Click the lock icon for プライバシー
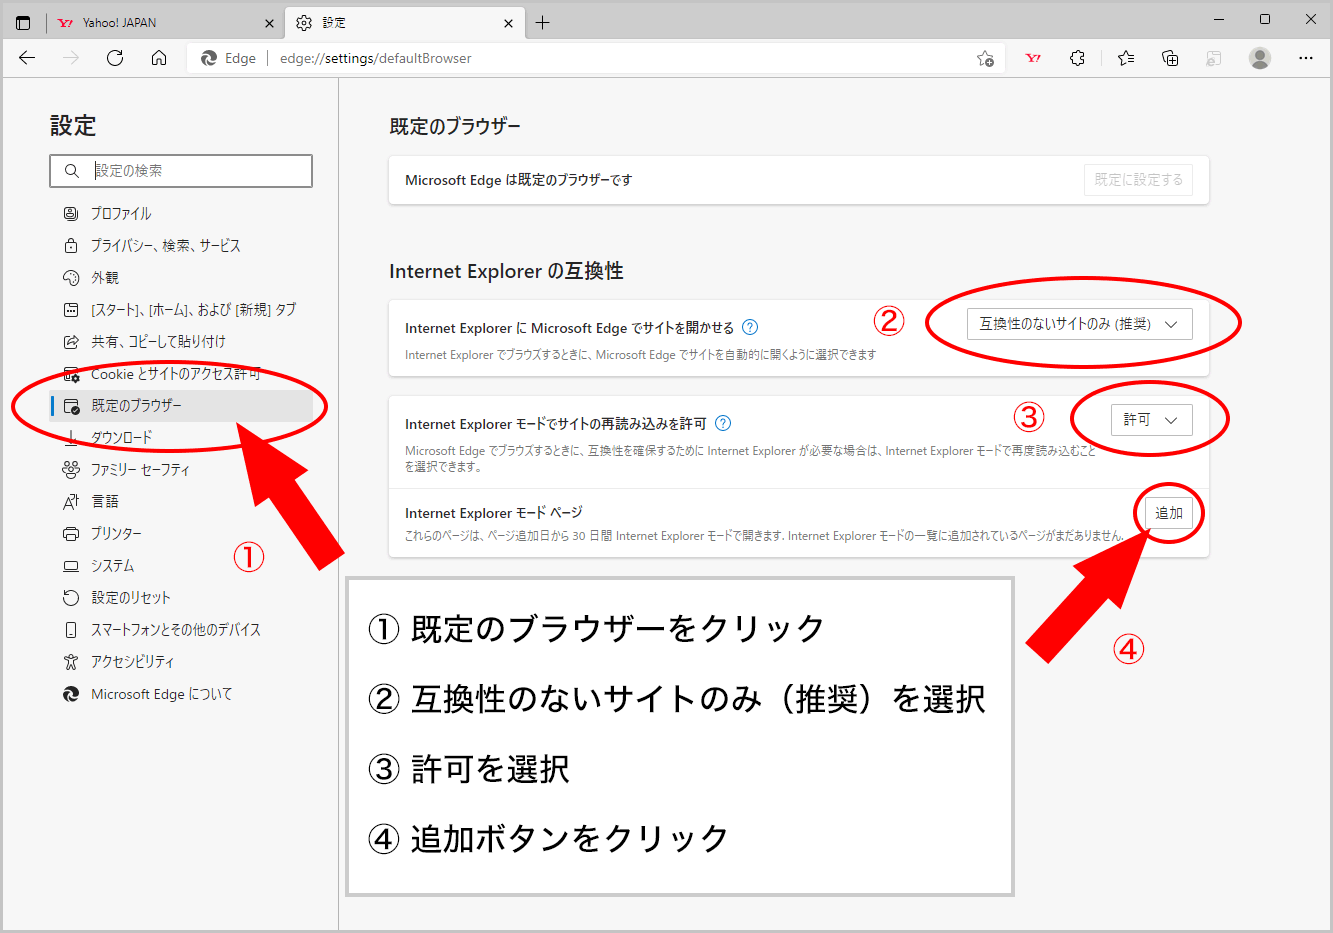 [71, 245]
